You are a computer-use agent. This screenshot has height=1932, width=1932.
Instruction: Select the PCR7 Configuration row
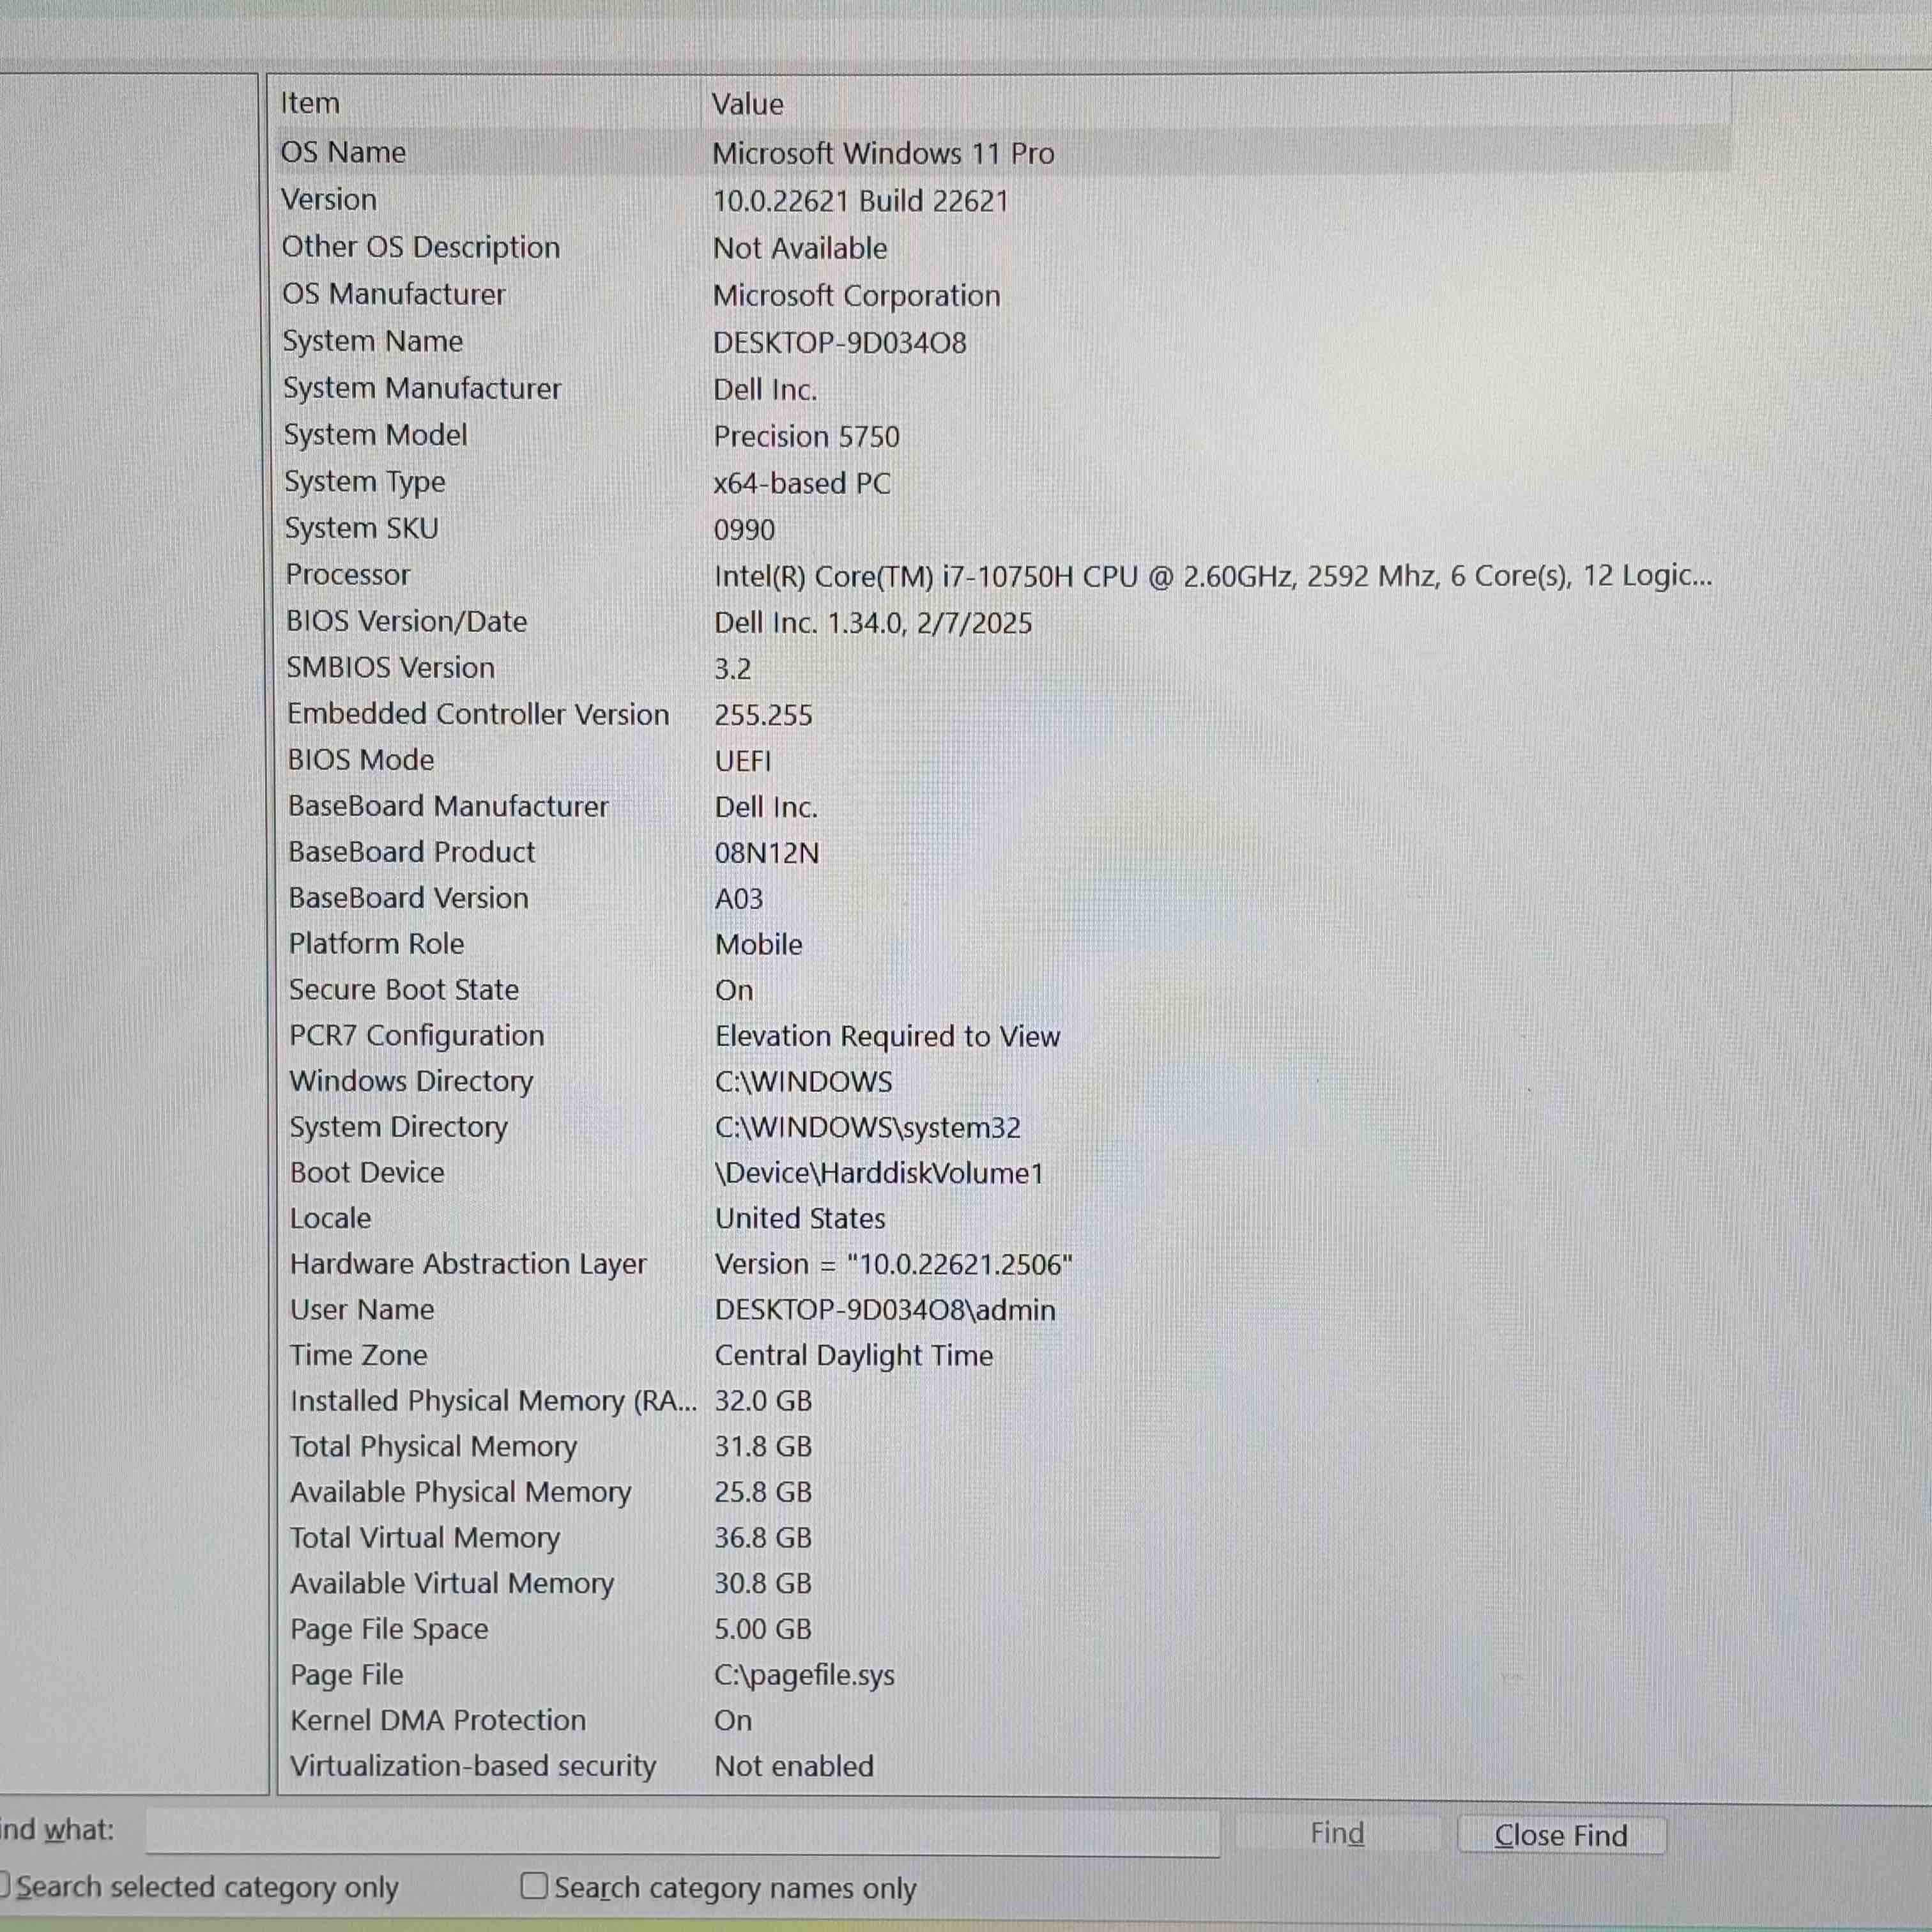click(x=416, y=1035)
